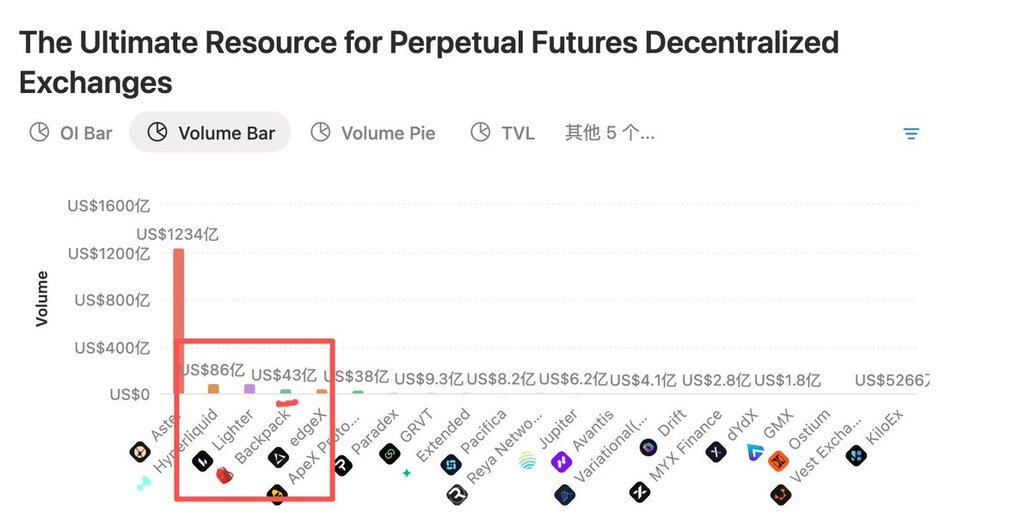Click the orange Ostium logo icon
1032x531 pixels.
778,462
